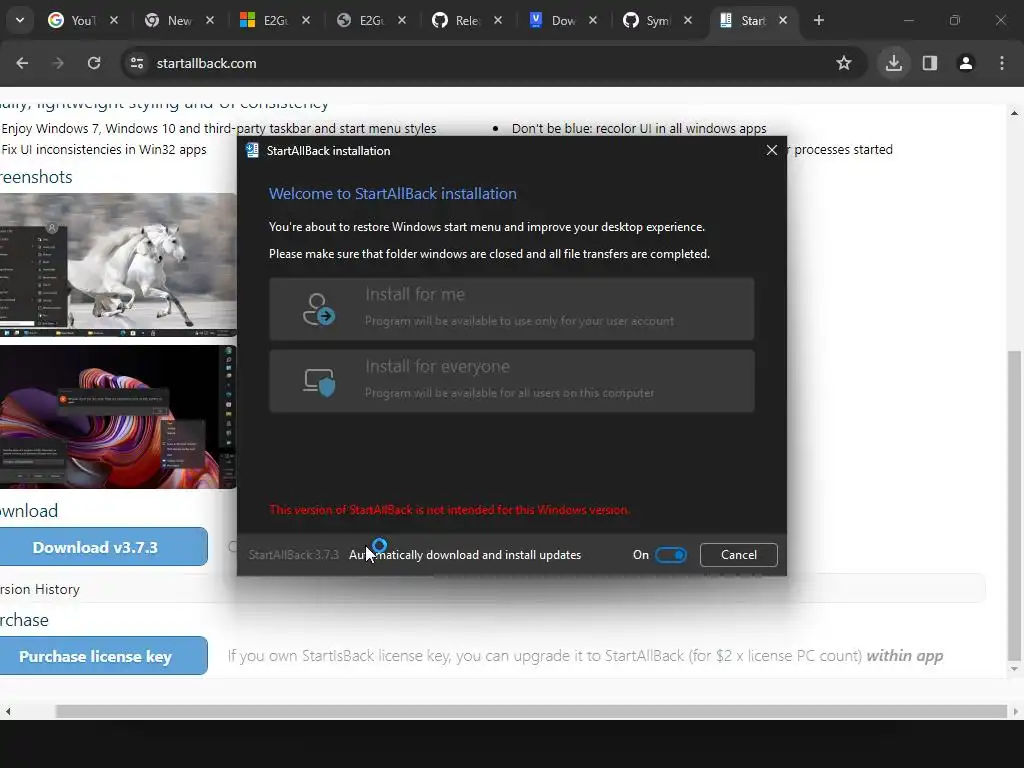Viewport: 1024px width, 768px height.
Task: Click the vertical scrollbar down arrow
Action: 1014,669
